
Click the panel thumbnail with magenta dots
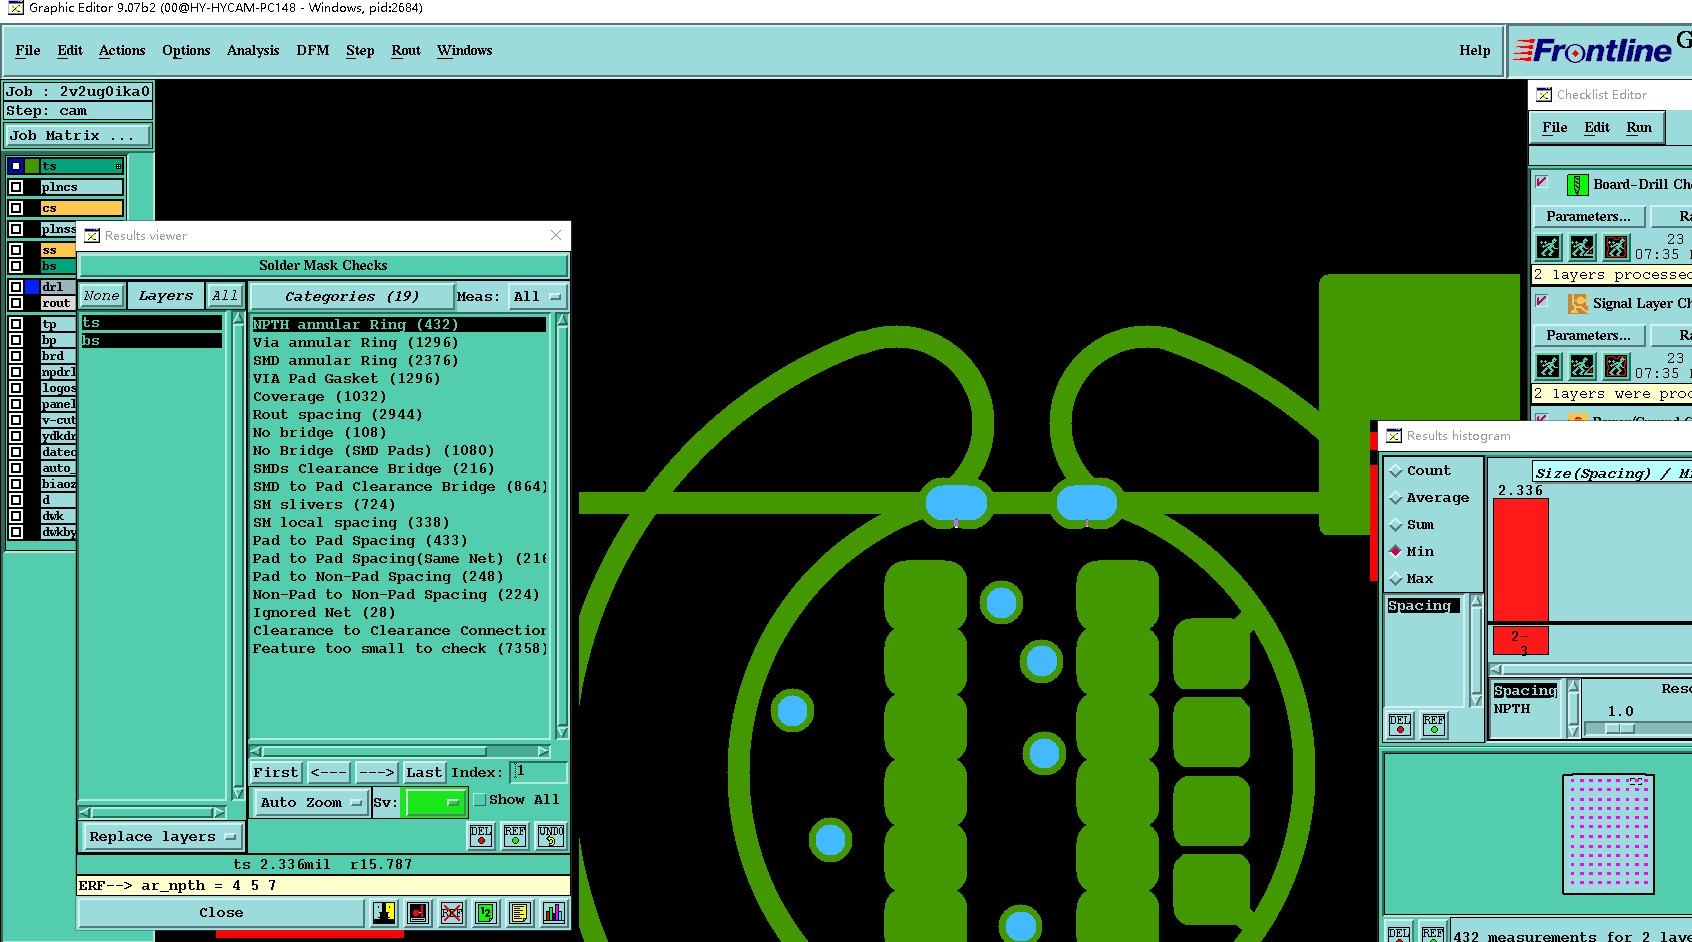coord(1608,833)
